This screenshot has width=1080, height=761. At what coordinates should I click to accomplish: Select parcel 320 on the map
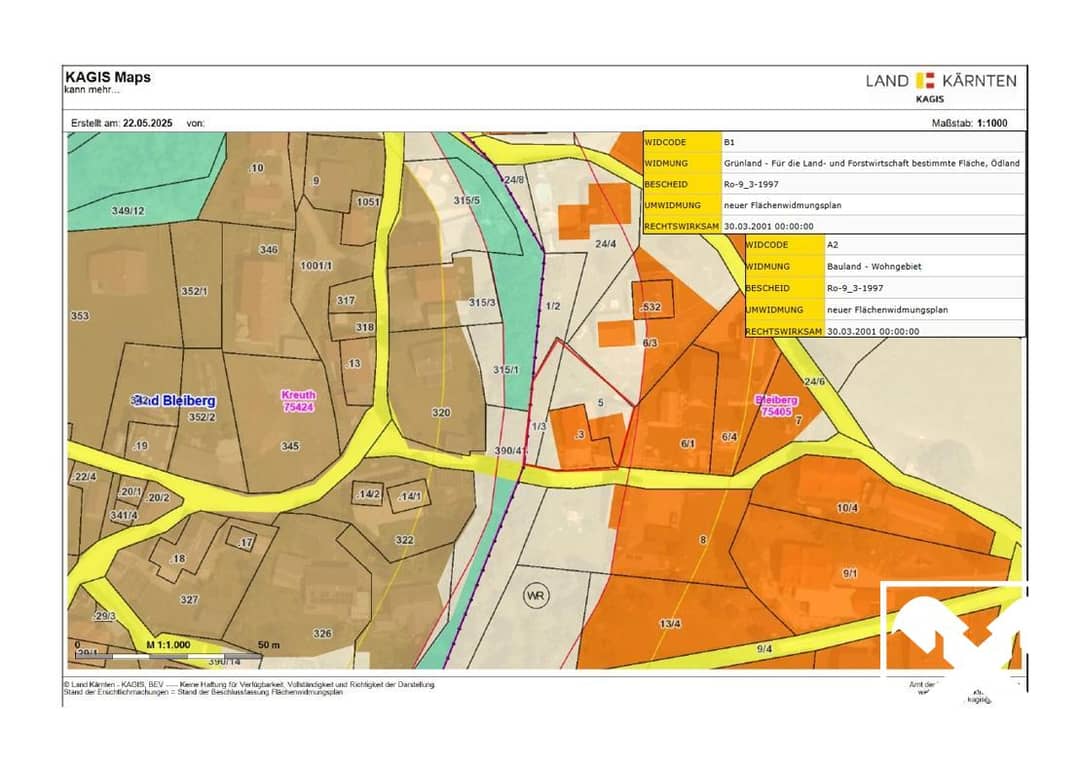coord(441,413)
